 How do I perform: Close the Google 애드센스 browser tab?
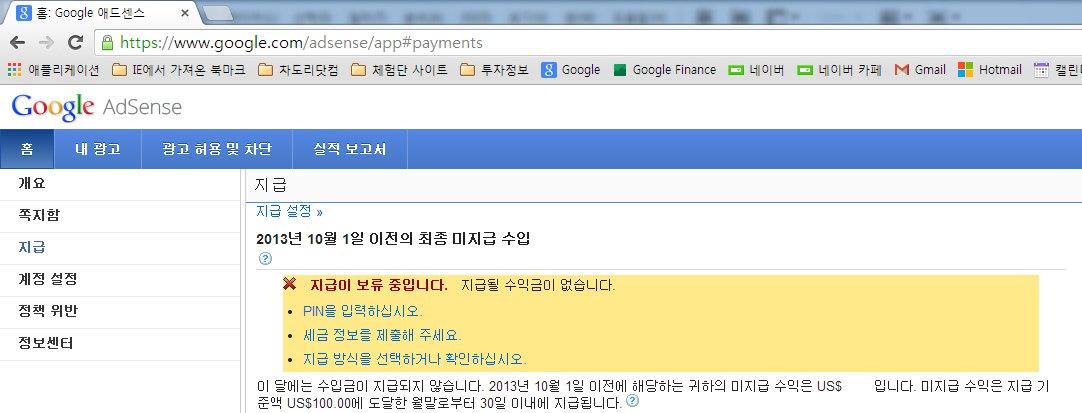185,13
